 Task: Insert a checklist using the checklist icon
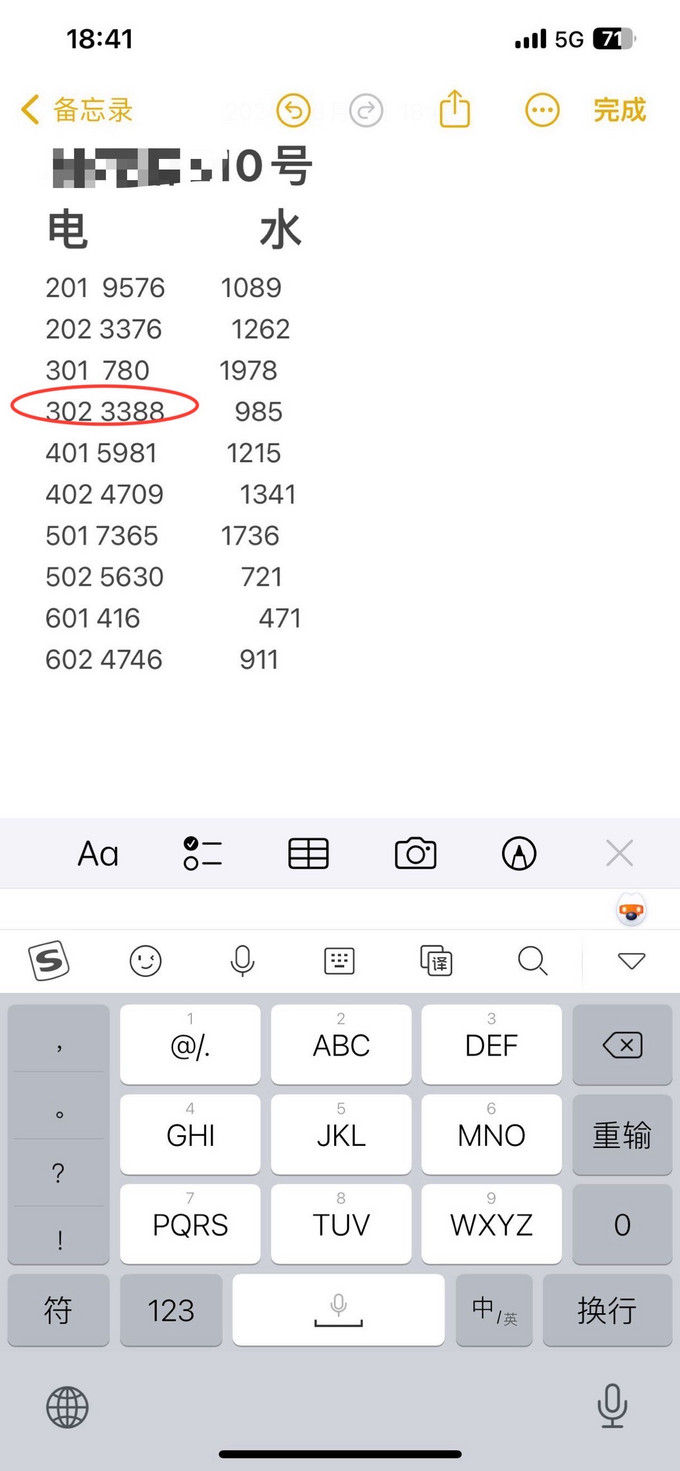tap(202, 854)
